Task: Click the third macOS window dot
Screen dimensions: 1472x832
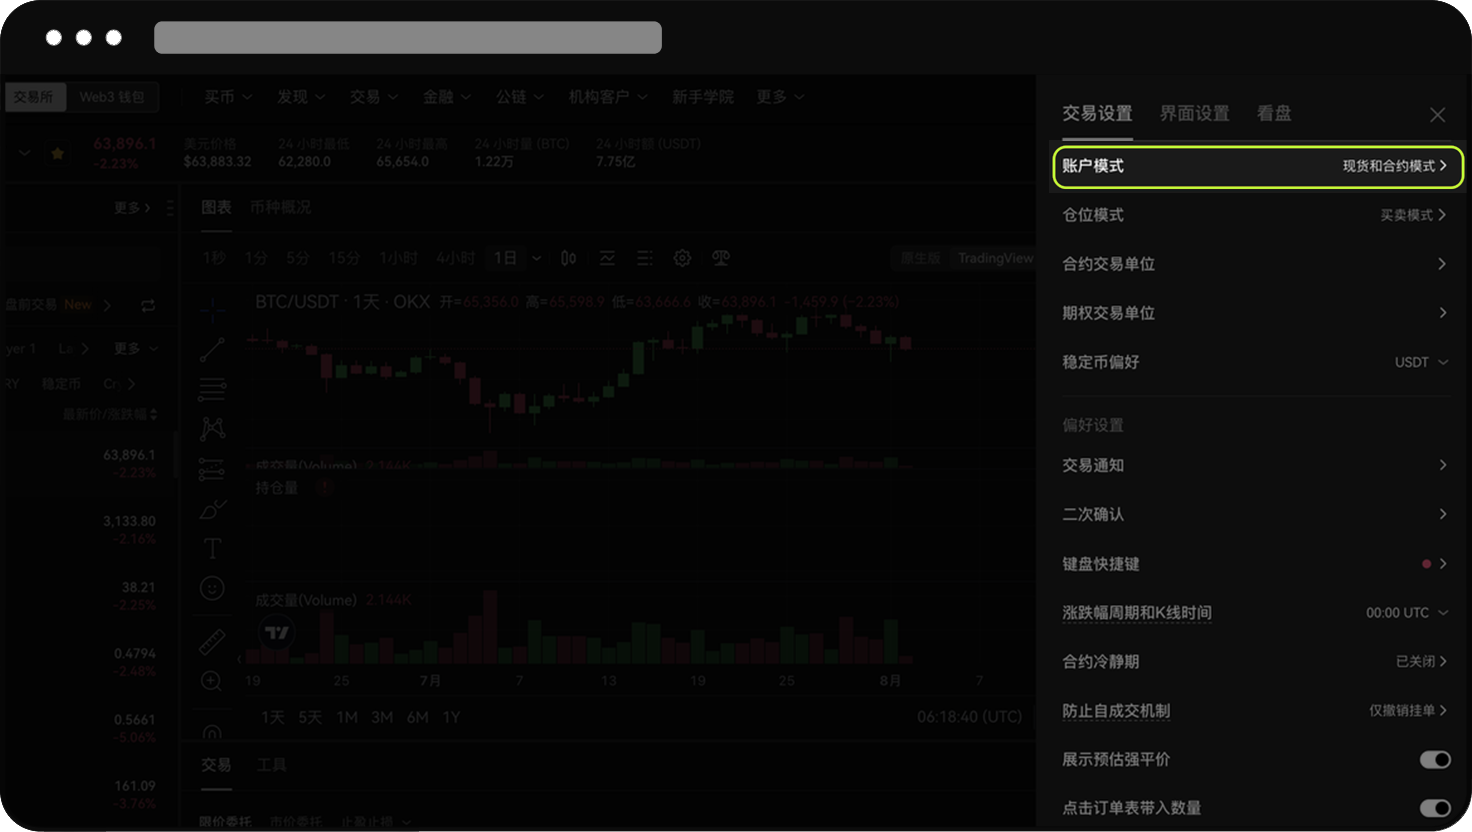Action: (x=114, y=38)
